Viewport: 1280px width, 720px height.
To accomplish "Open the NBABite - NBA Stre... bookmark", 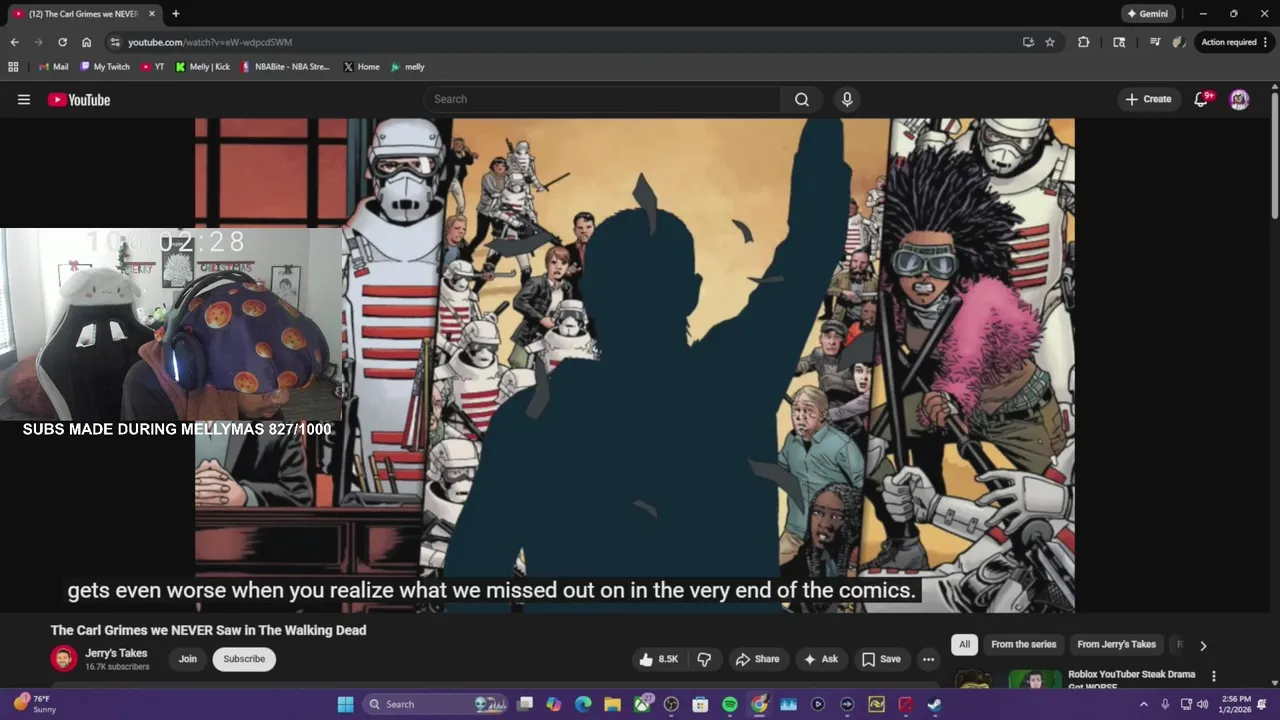I will (x=285, y=67).
